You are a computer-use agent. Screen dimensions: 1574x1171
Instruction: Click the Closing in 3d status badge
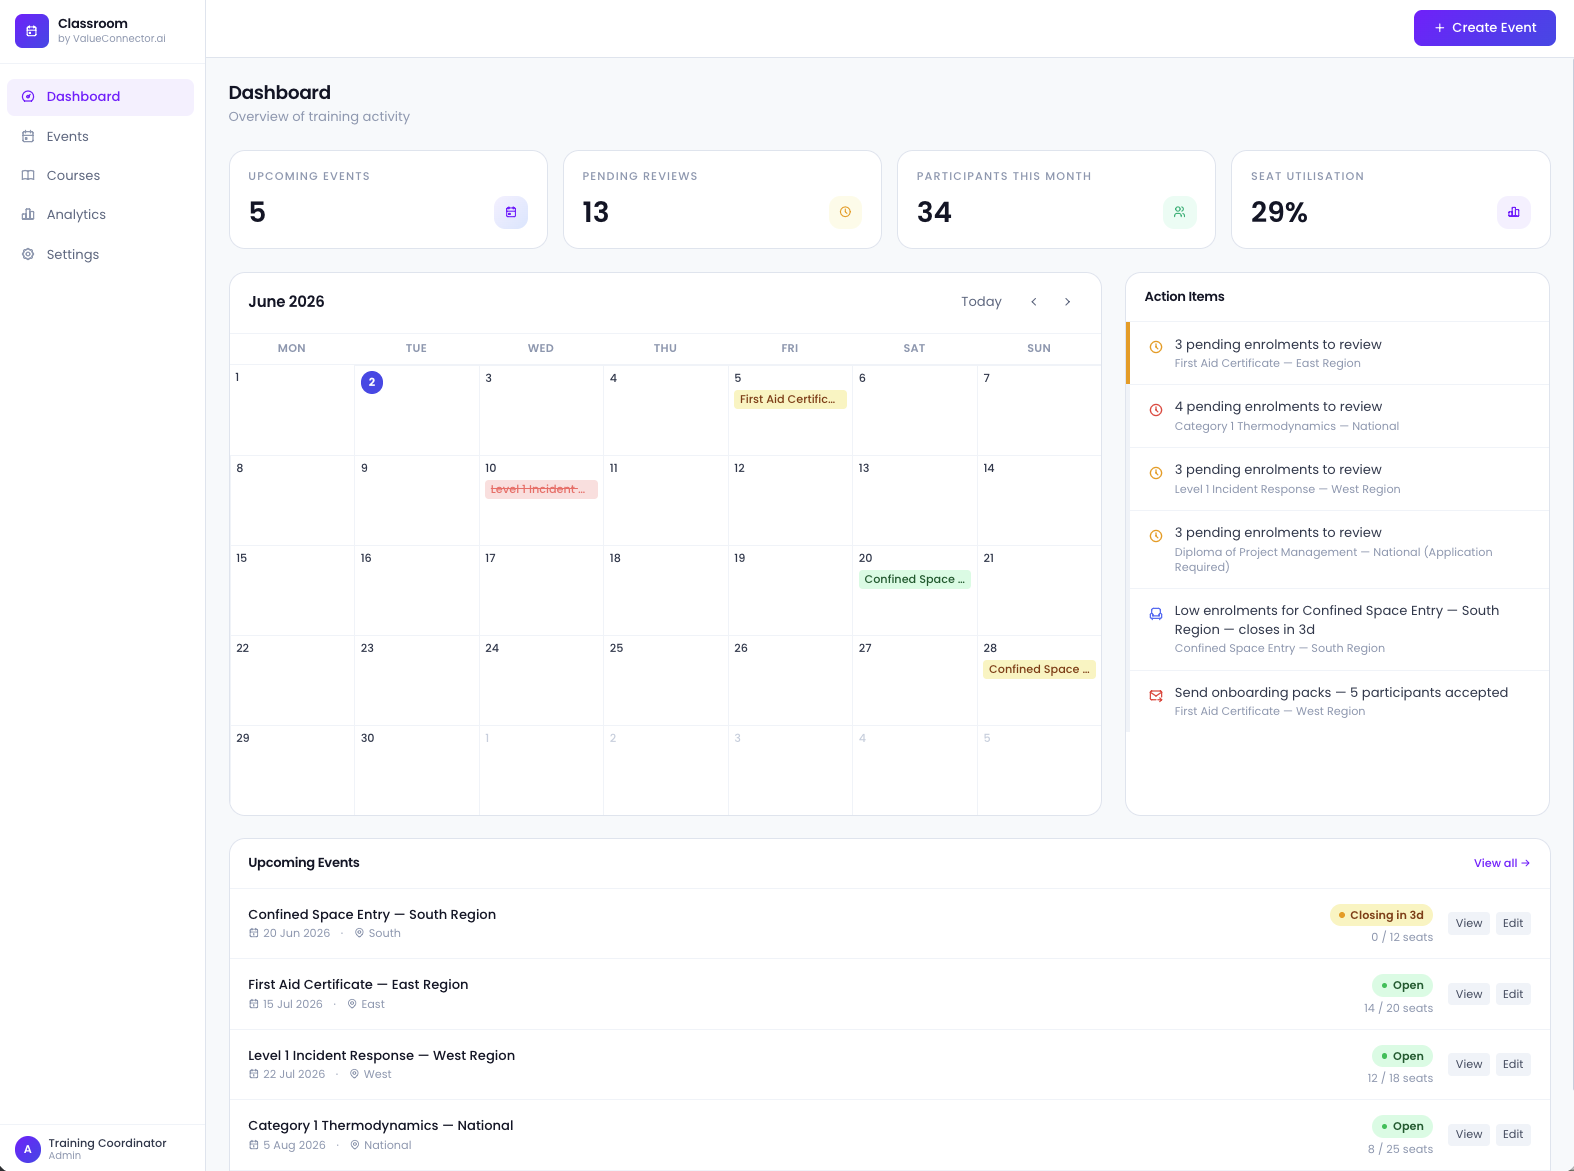click(1381, 915)
